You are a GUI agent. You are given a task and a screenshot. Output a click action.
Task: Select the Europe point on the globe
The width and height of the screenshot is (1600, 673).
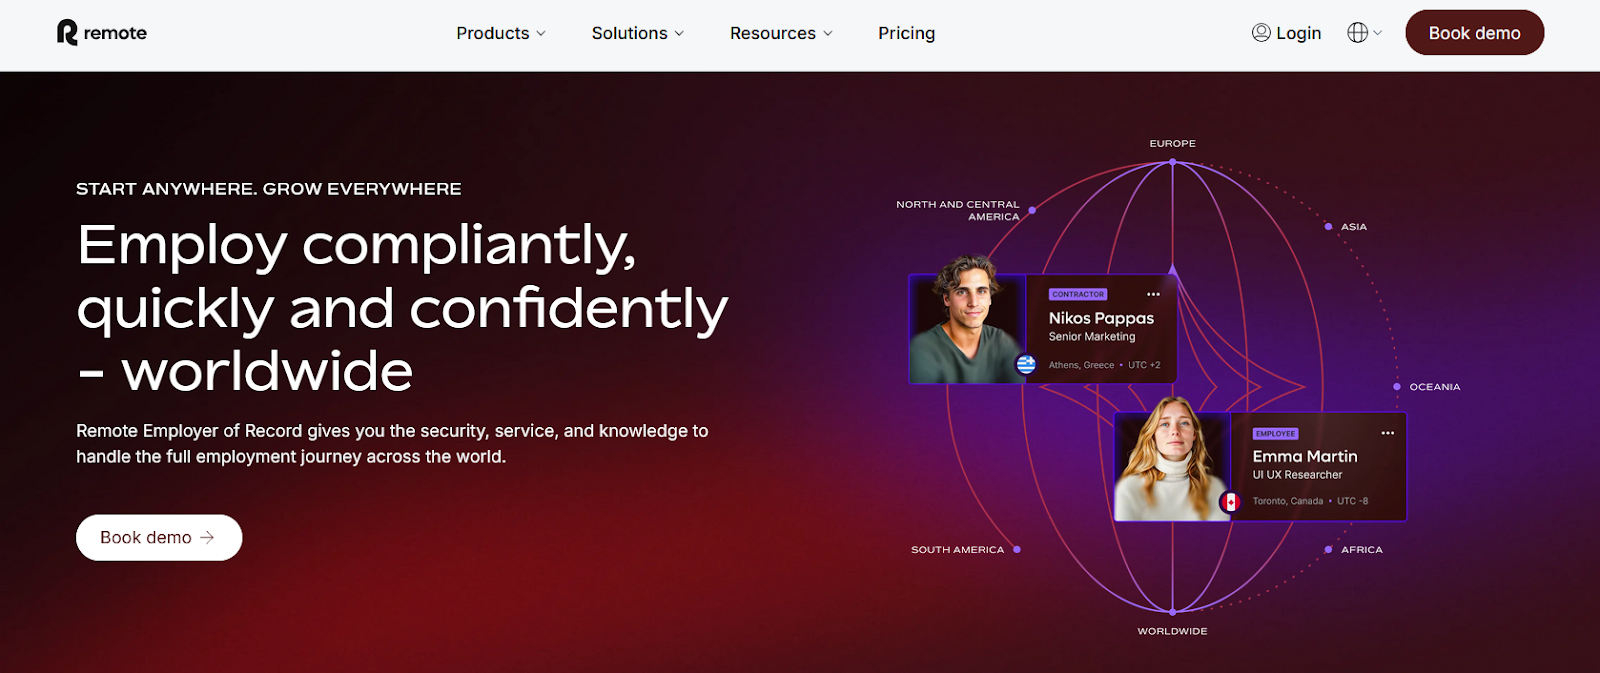1172,161
